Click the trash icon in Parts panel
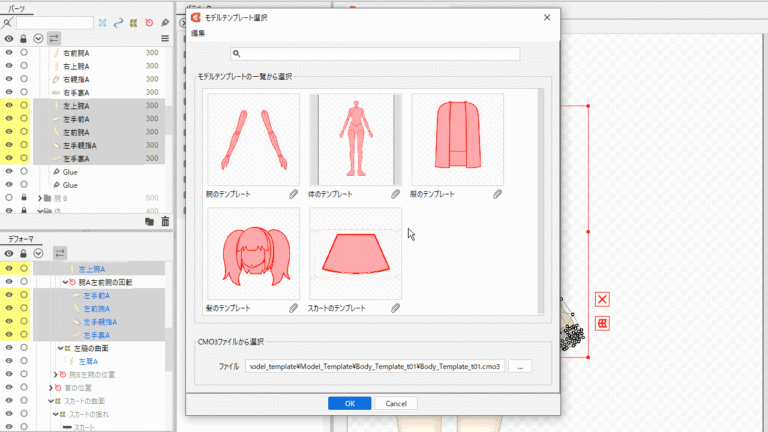The height and width of the screenshot is (432, 768). click(165, 222)
